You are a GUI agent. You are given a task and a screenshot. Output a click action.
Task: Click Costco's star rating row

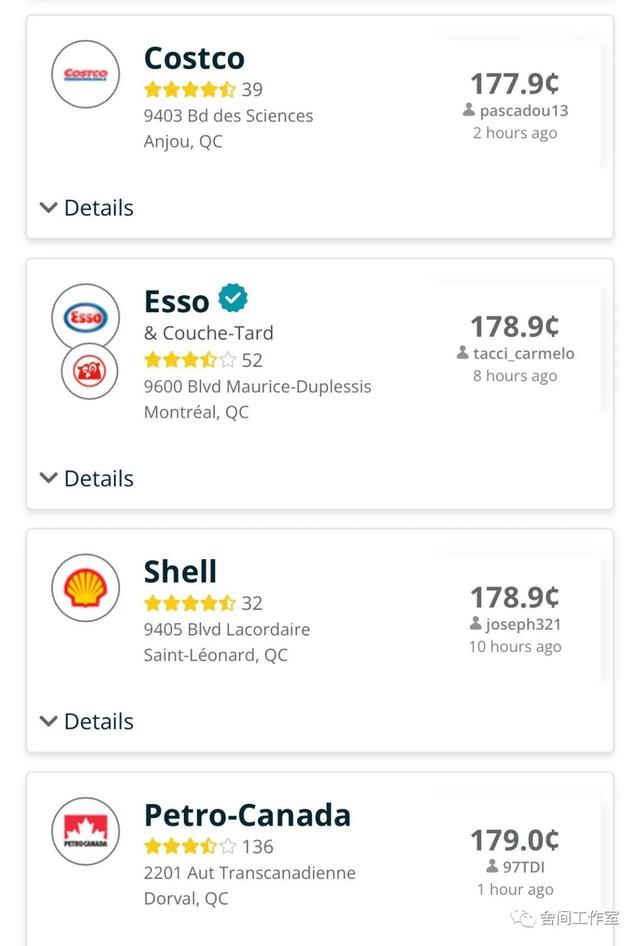tap(190, 89)
